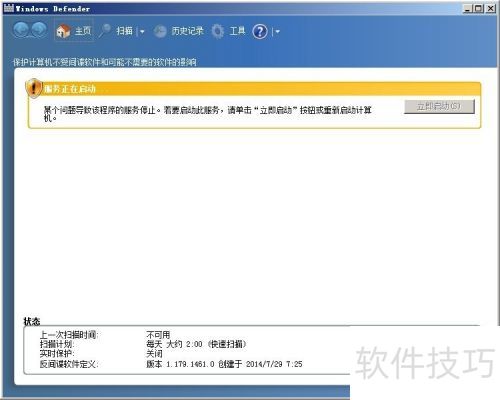Close the Windows Defender window
Screen dimensions: 500x400
click(490, 9)
